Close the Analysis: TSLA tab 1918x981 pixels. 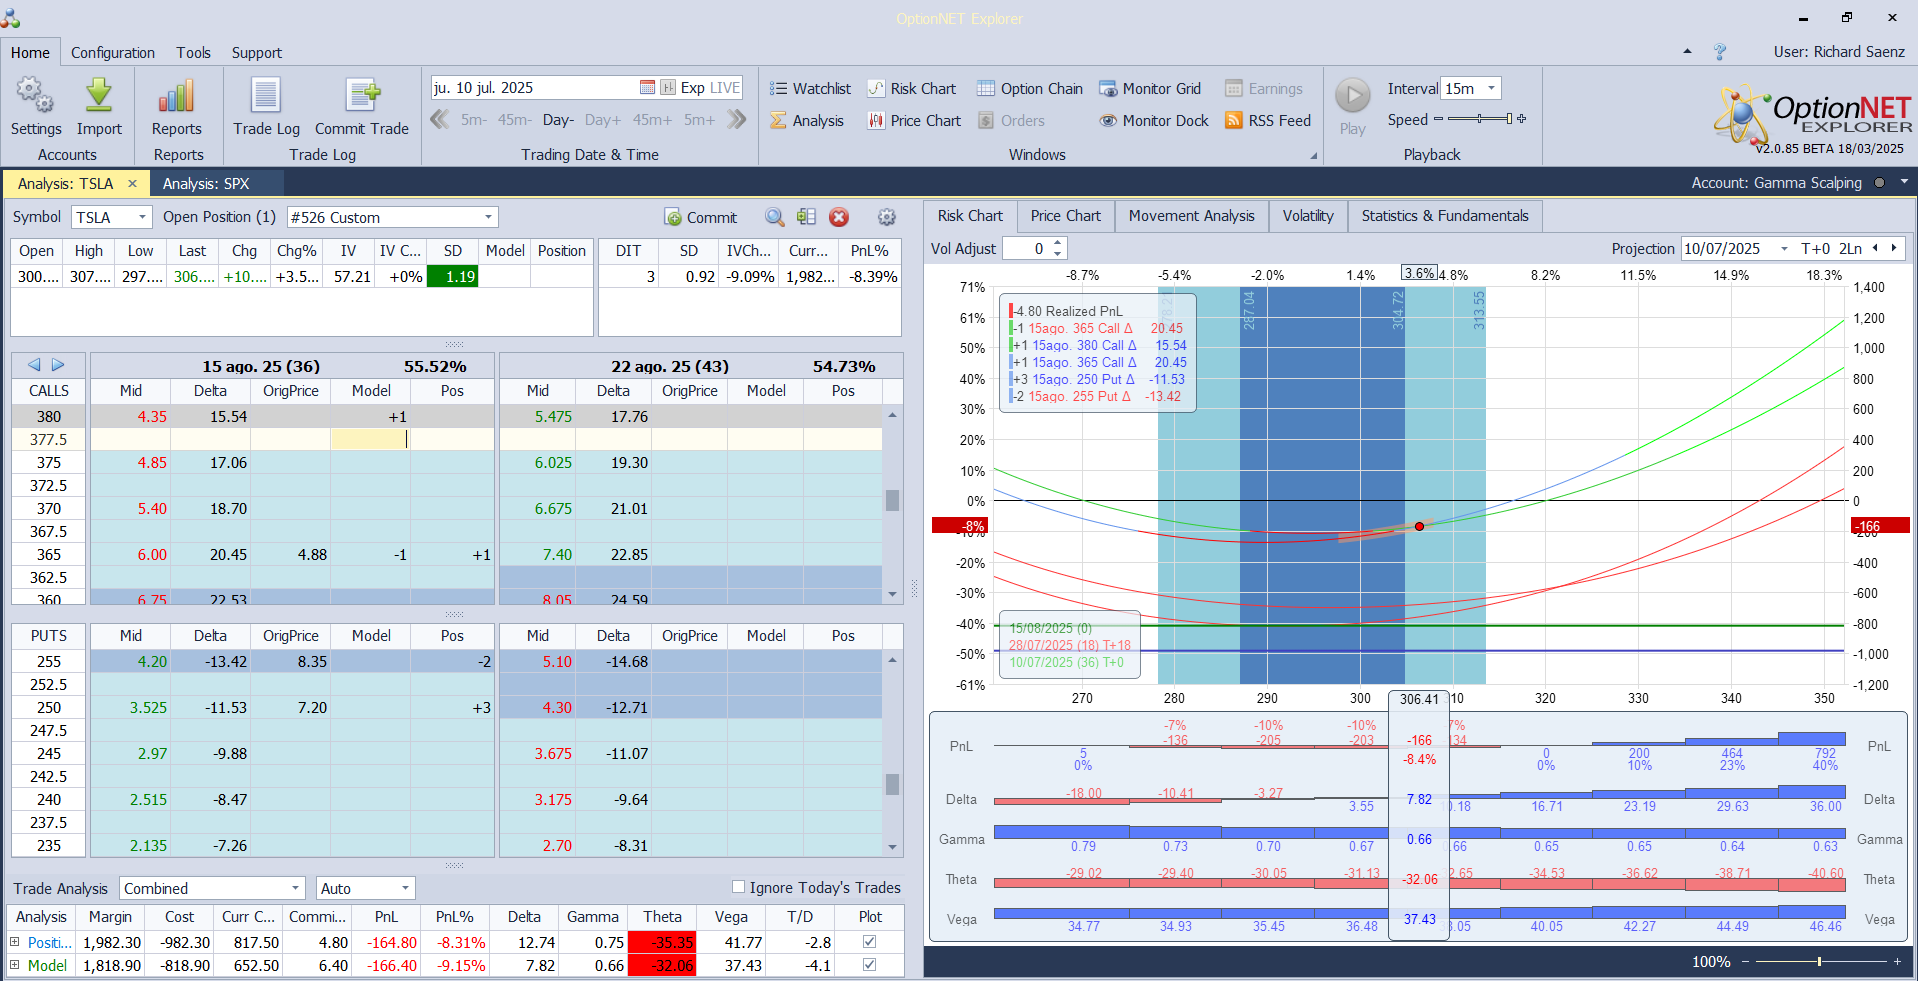coord(132,184)
